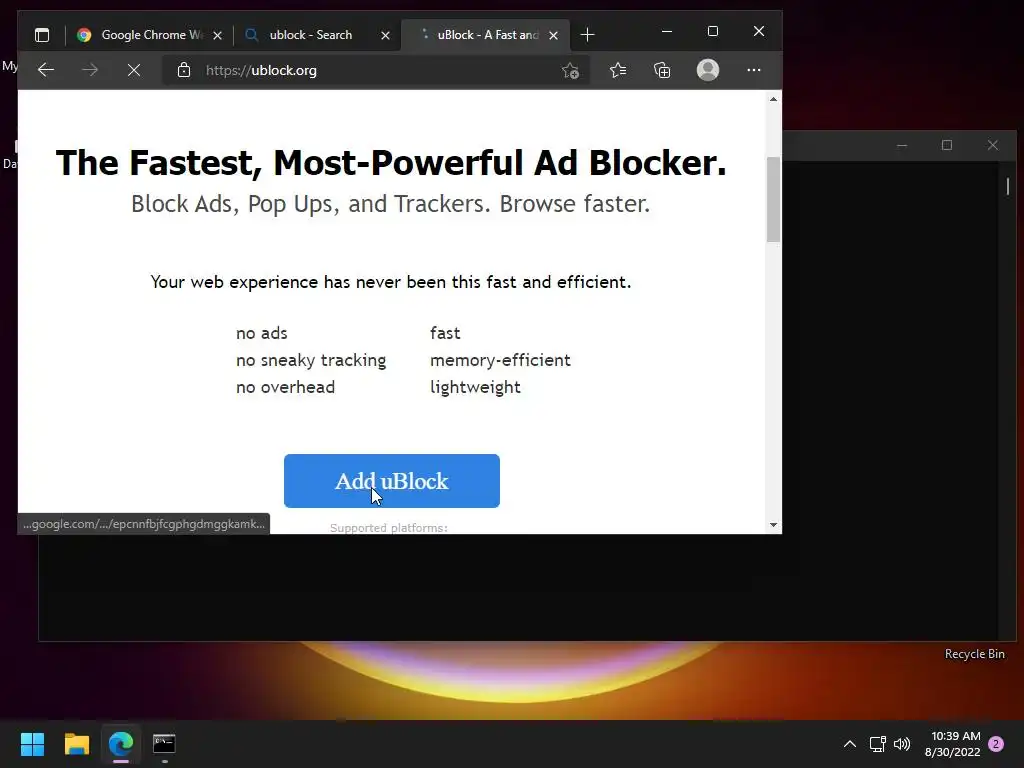
Task: Open the tab actions menu icon
Action: tap(42, 35)
